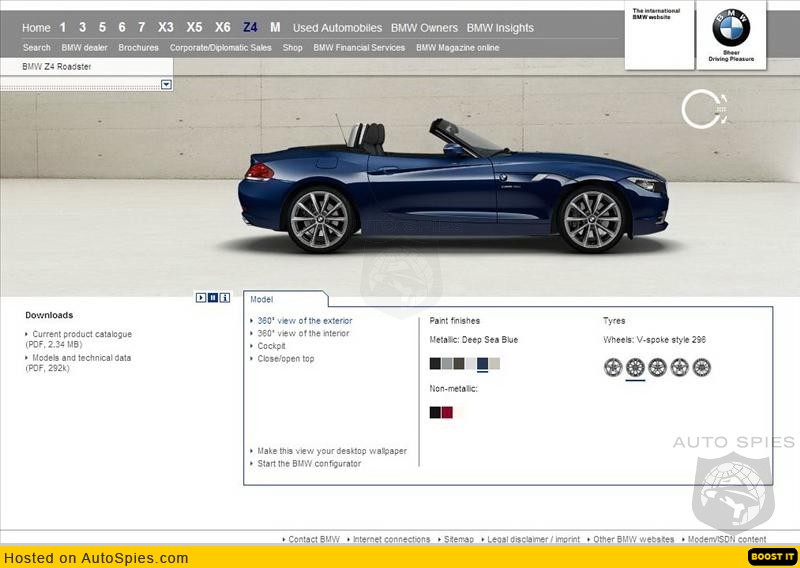Download the current product catalogue PDF

click(82, 335)
